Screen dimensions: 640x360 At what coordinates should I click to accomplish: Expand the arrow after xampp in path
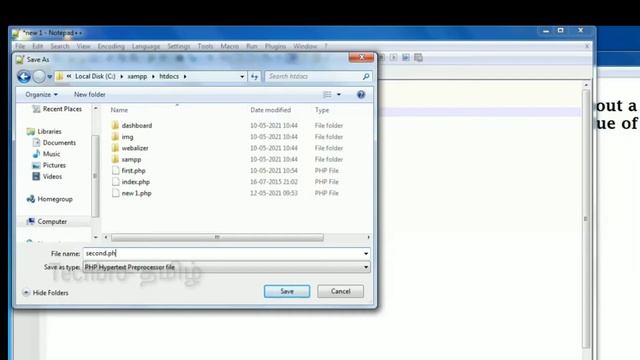pos(153,76)
